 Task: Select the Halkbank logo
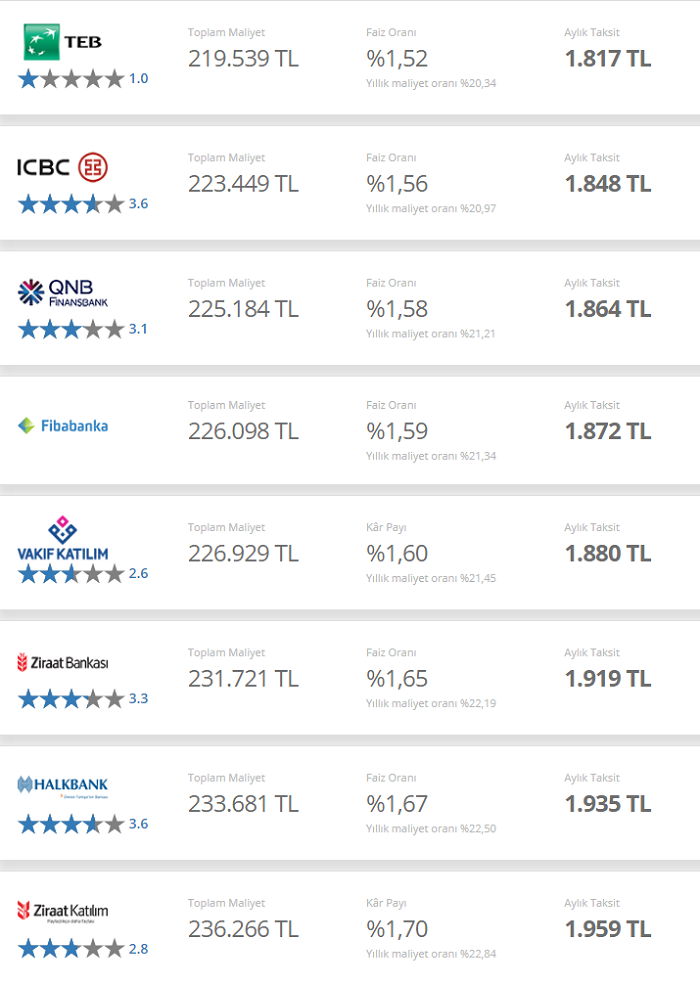point(62,786)
